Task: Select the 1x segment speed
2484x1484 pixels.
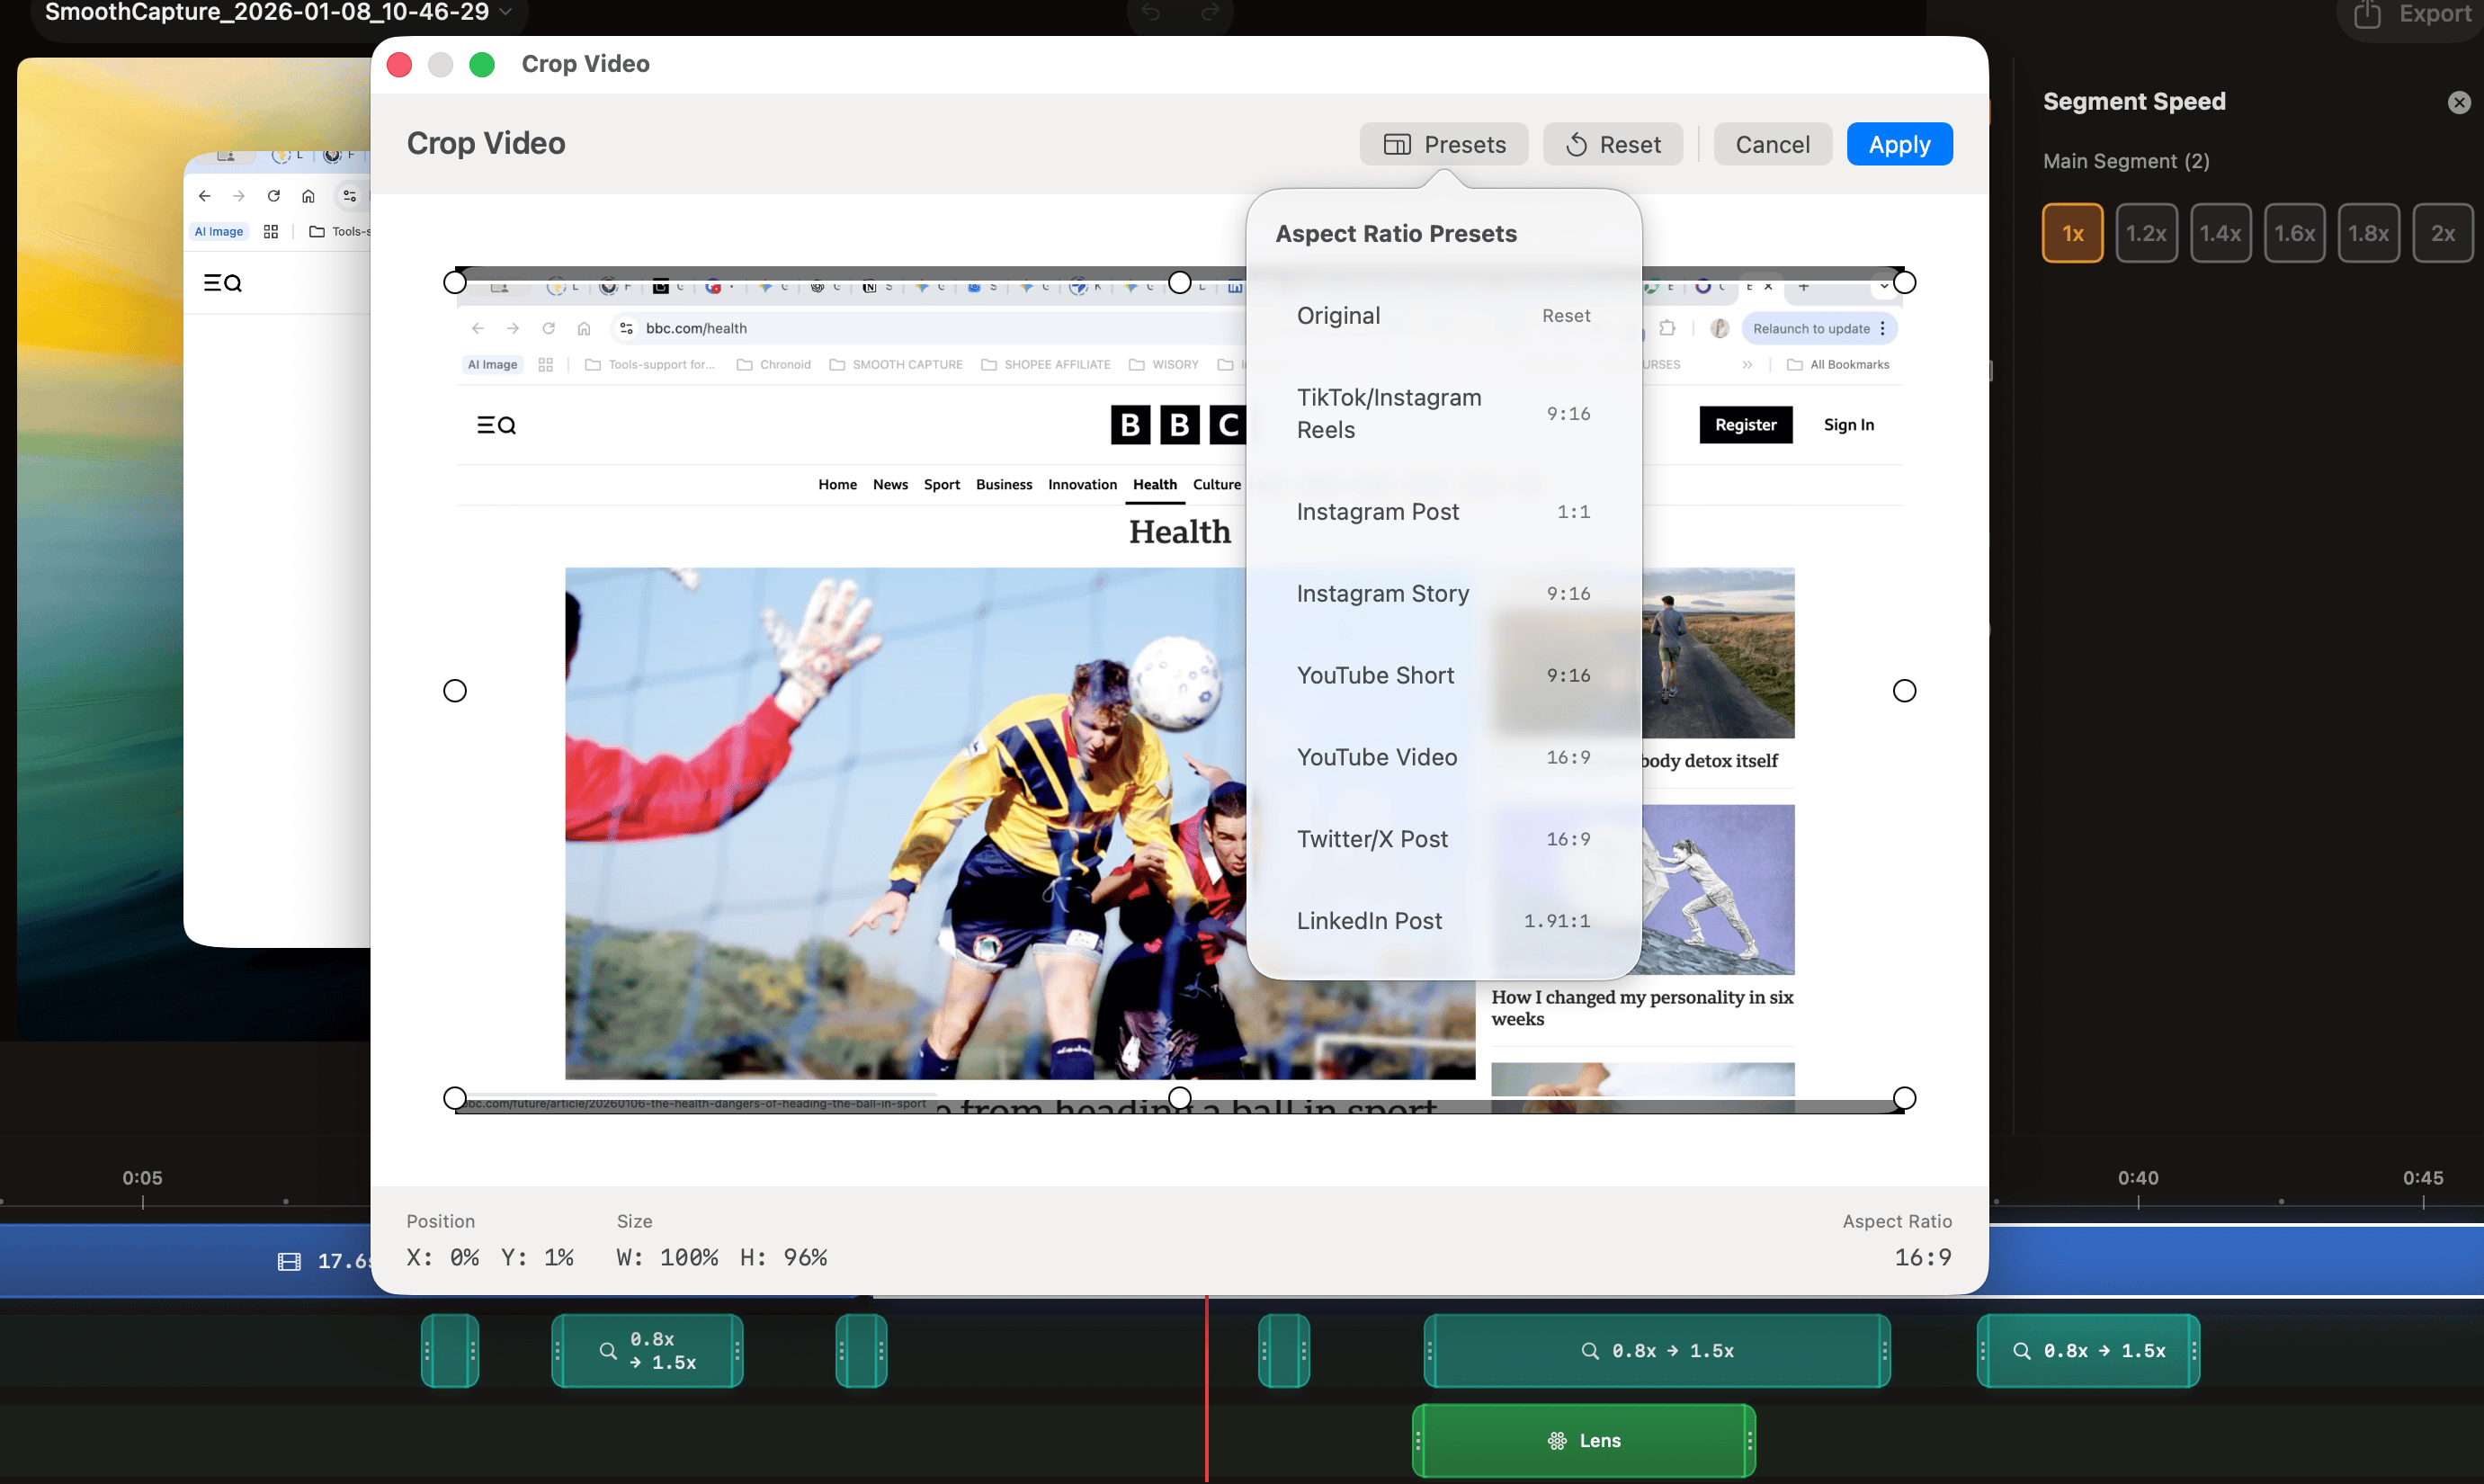Action: [2072, 233]
